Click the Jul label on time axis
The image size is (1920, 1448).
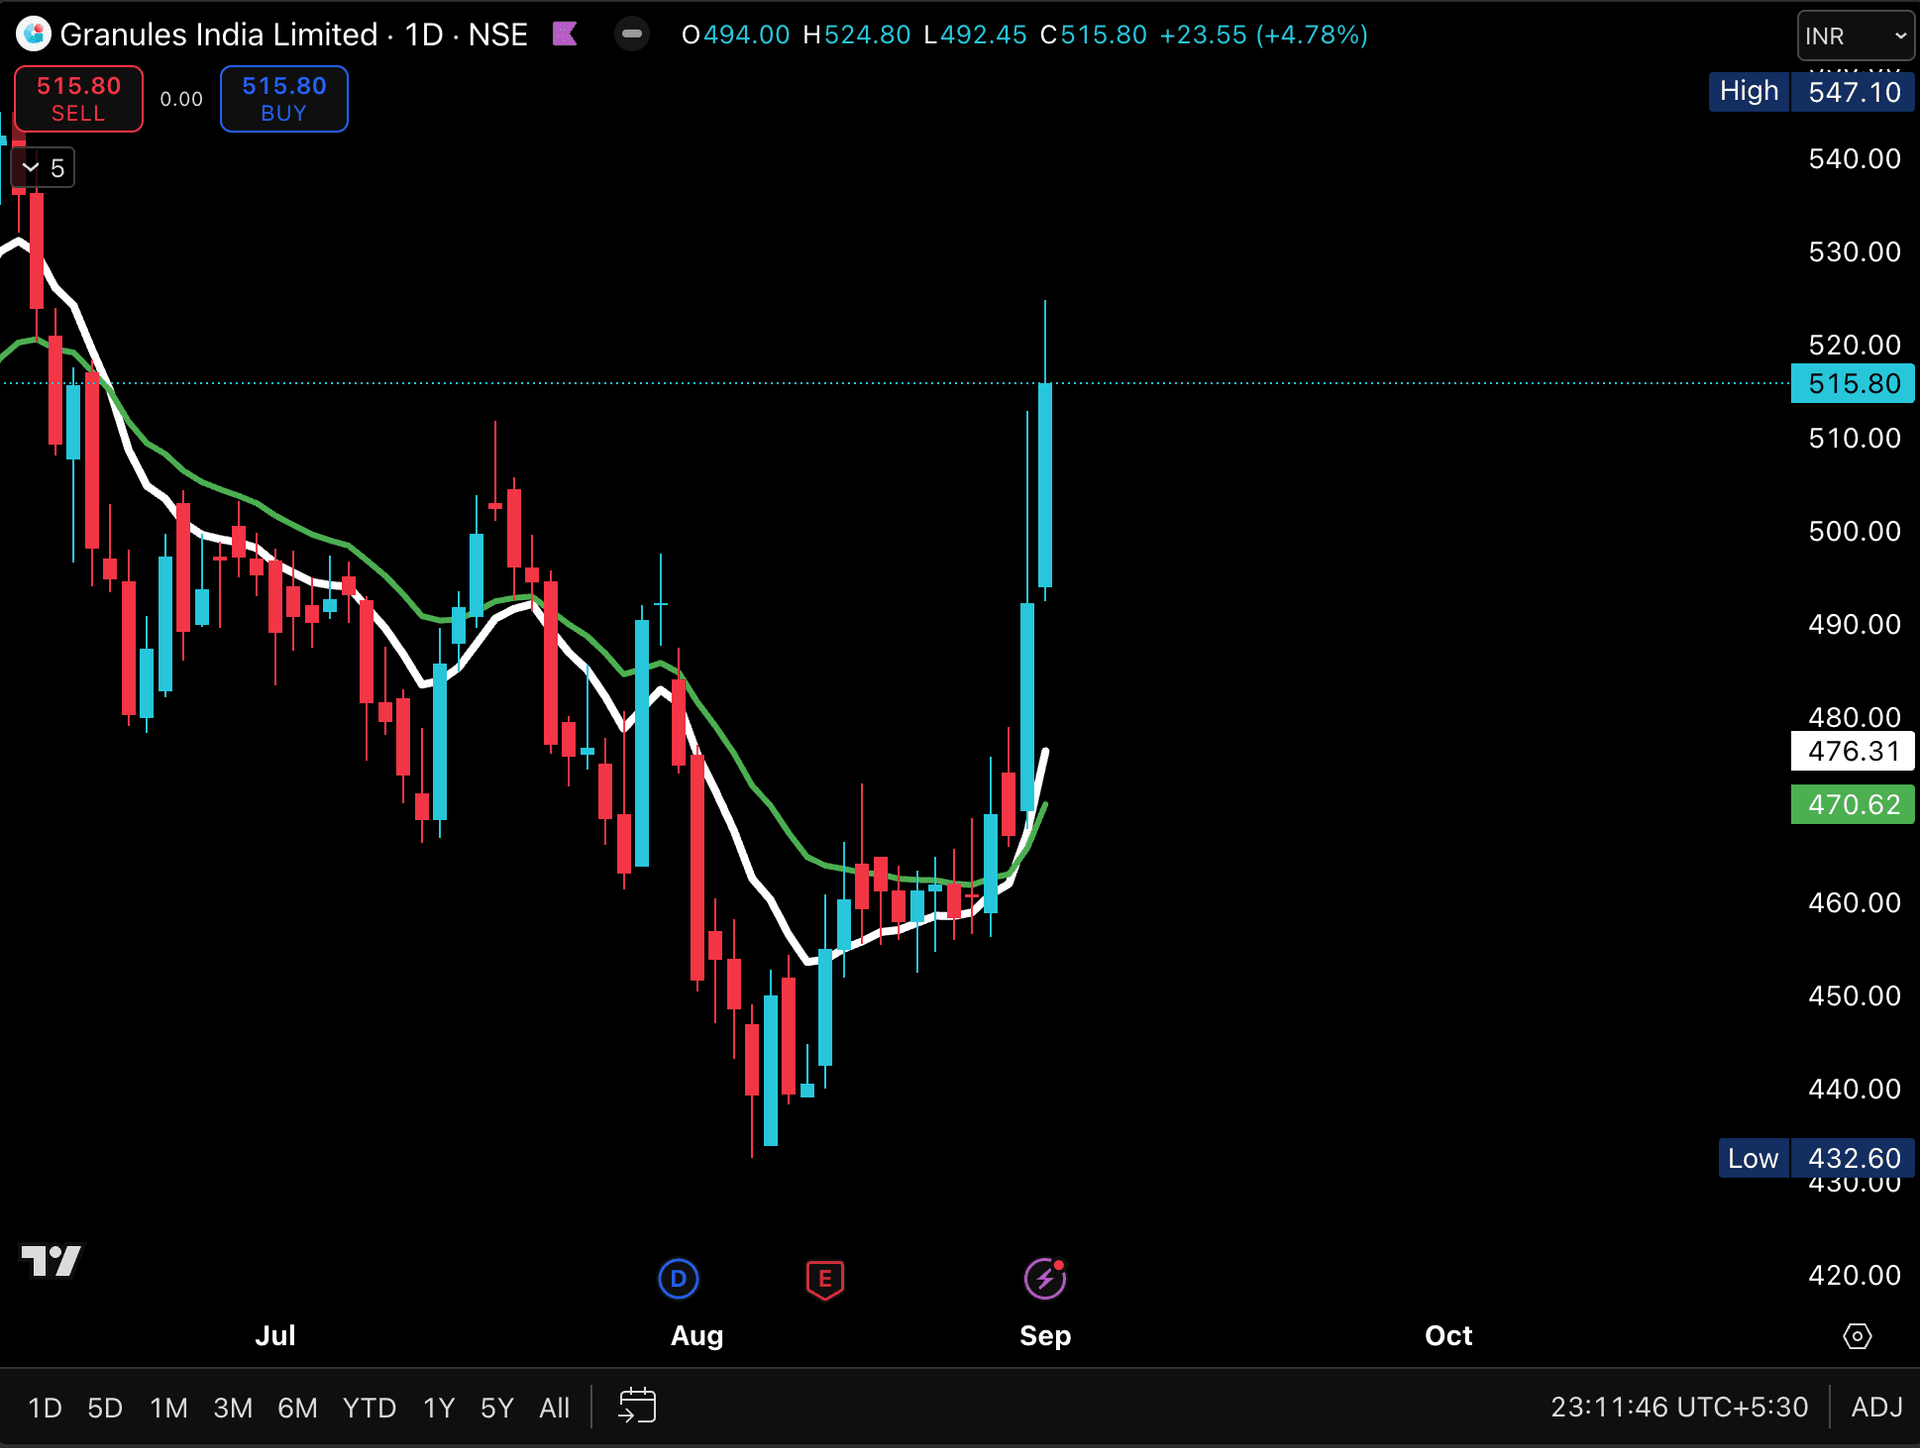(275, 1336)
